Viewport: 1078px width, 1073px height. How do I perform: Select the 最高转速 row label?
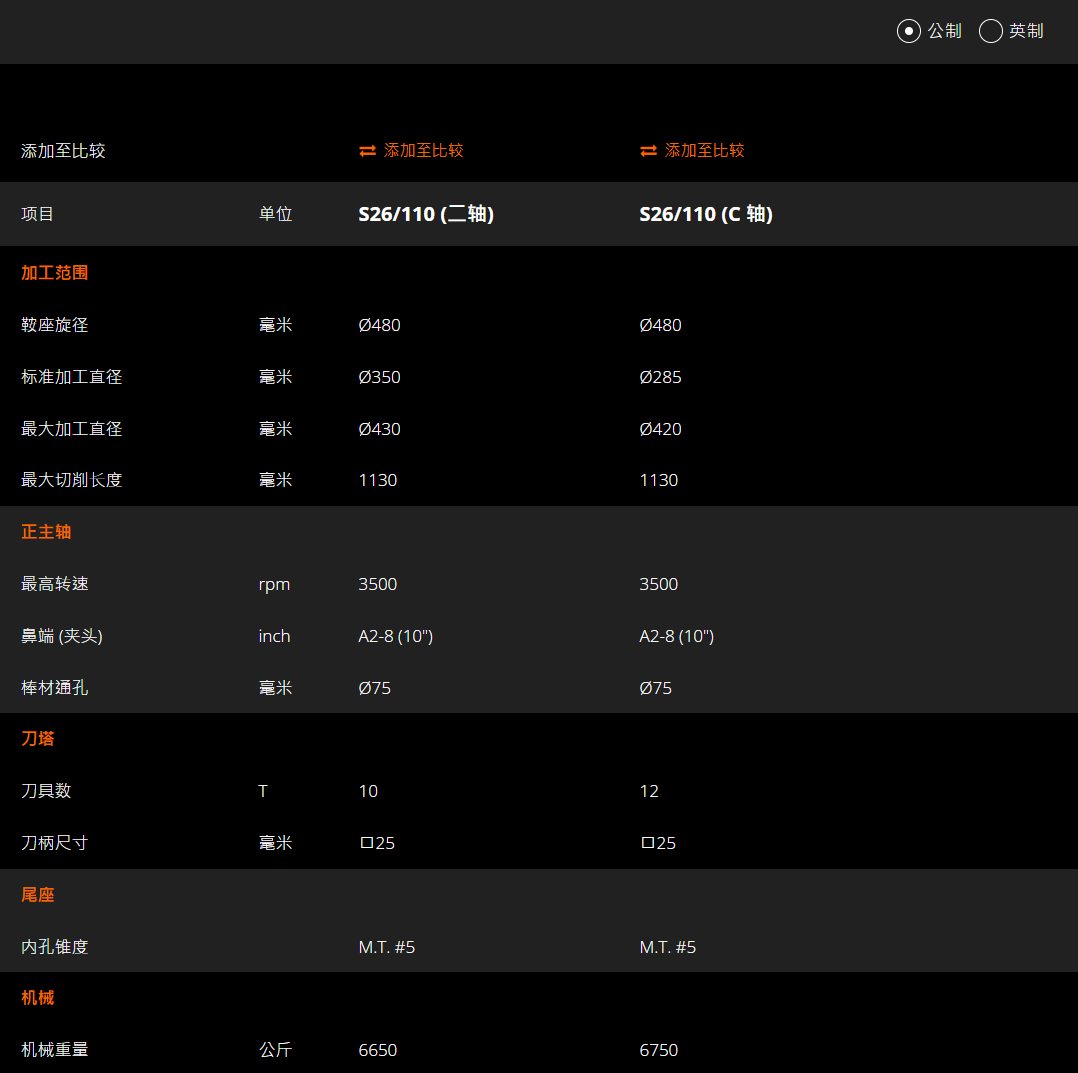(54, 584)
